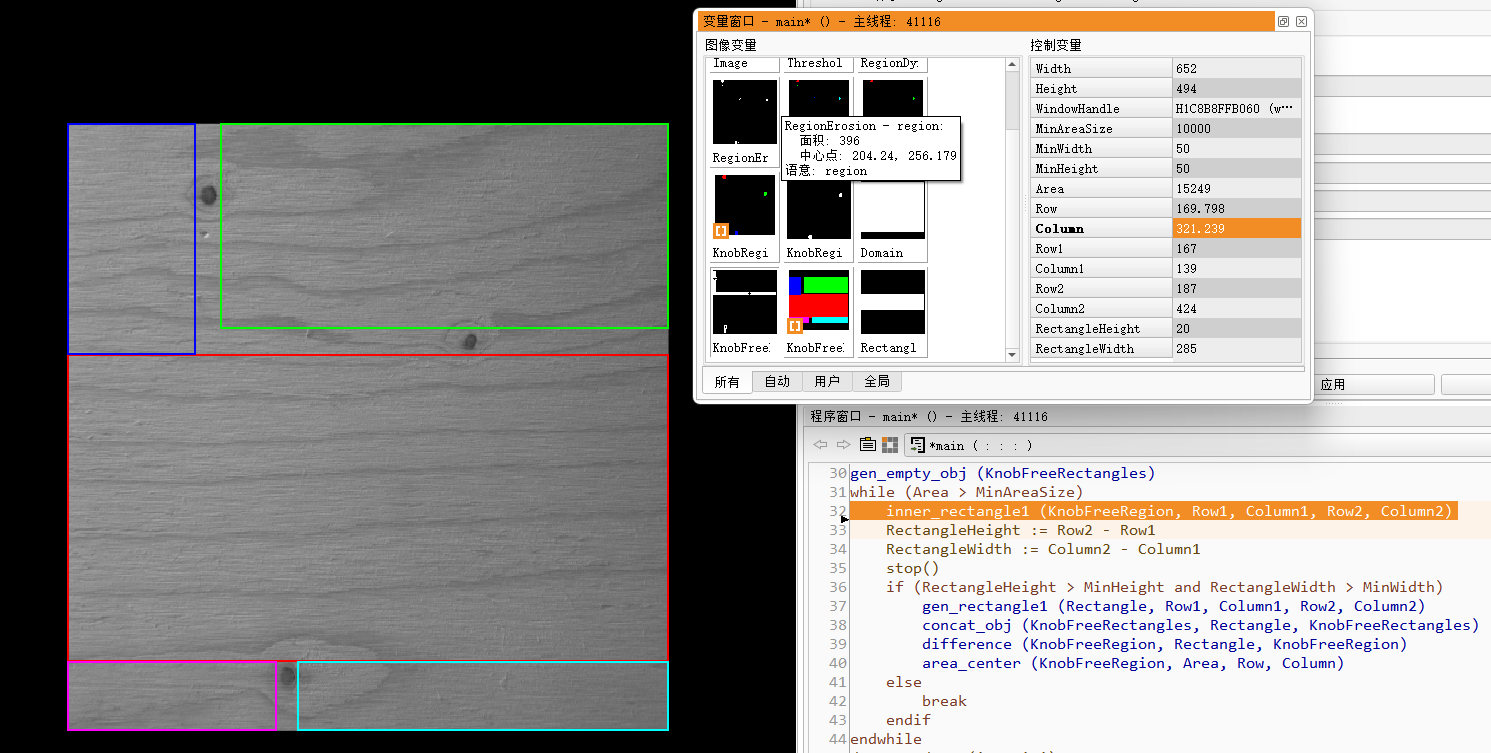Click the forward navigation arrow icon
The height and width of the screenshot is (753, 1491).
pyautogui.click(x=841, y=445)
